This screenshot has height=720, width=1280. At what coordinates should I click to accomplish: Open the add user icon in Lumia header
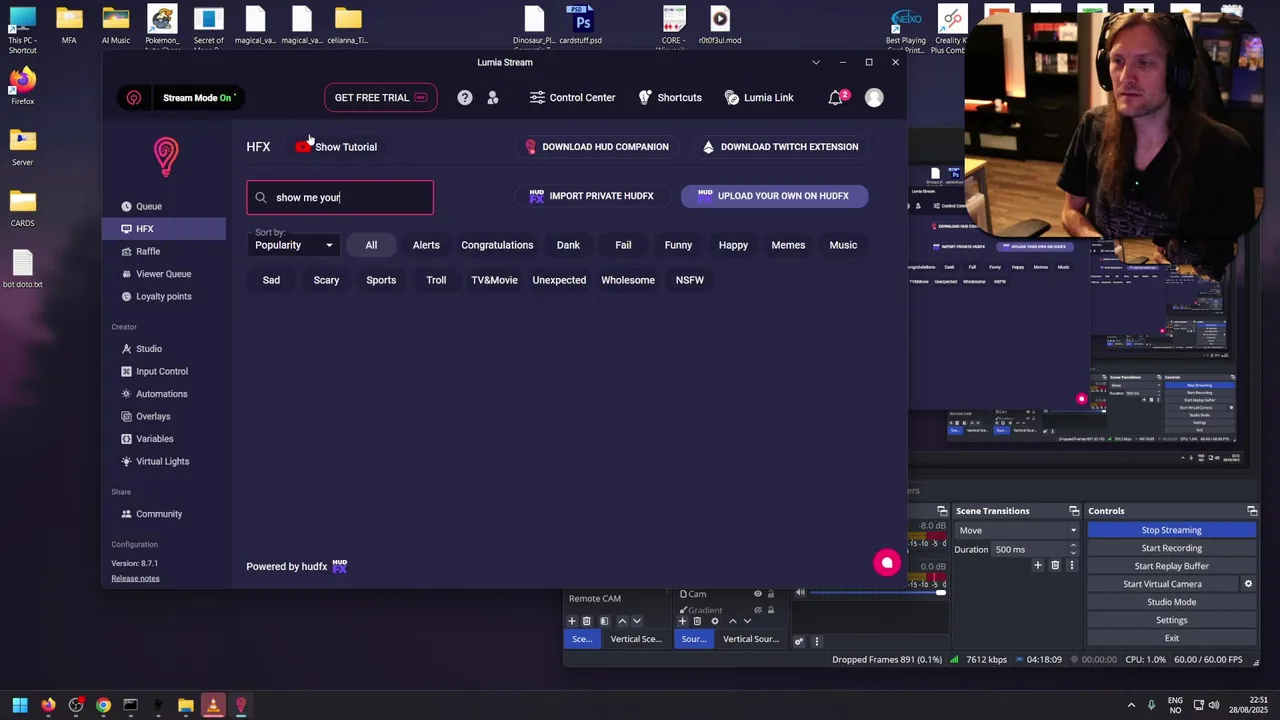pyautogui.click(x=493, y=98)
